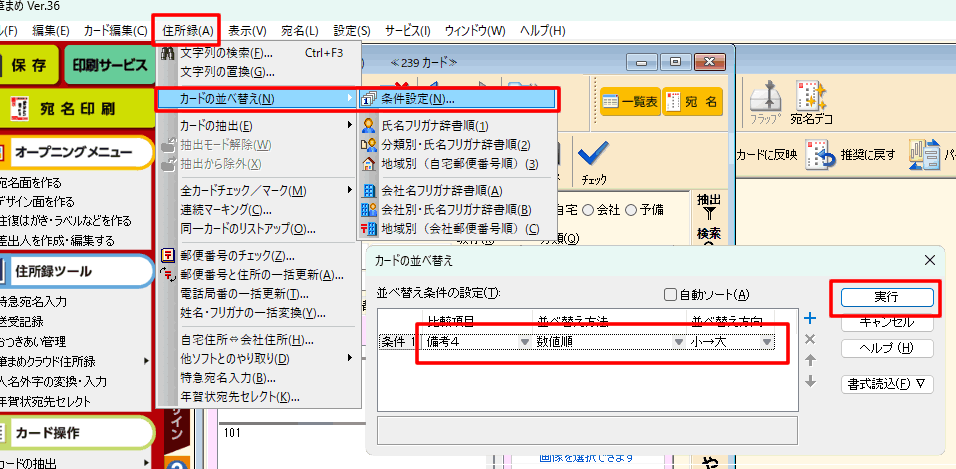Choose 条件設定(N)... from the submenu

coord(417,99)
